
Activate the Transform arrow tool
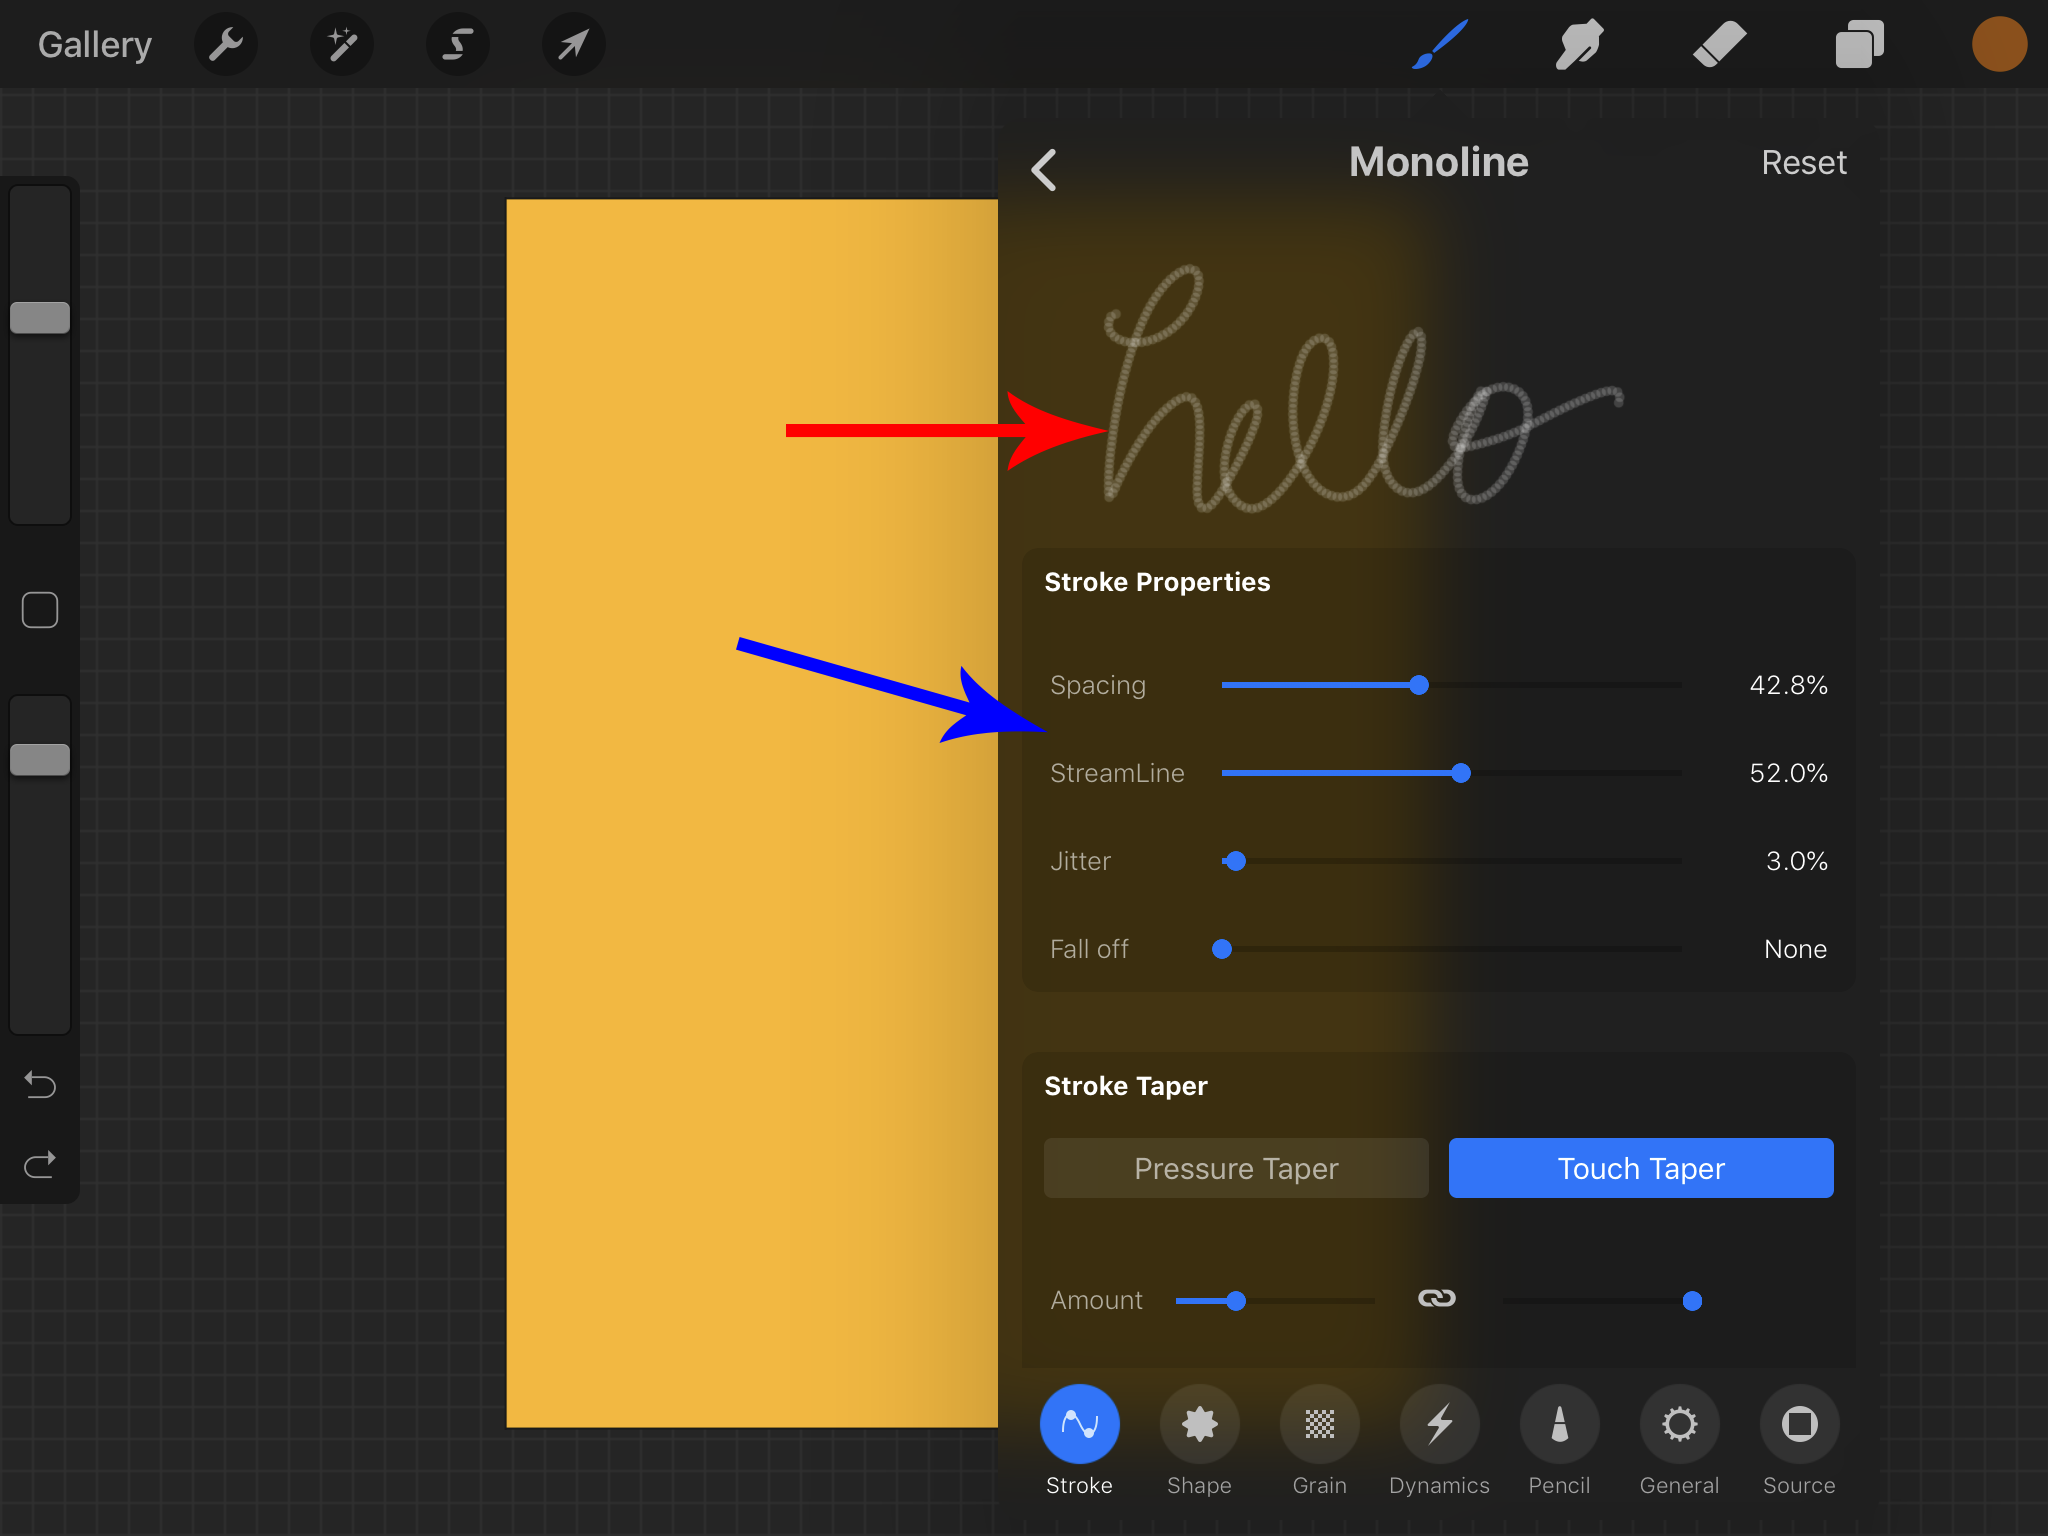[573, 44]
